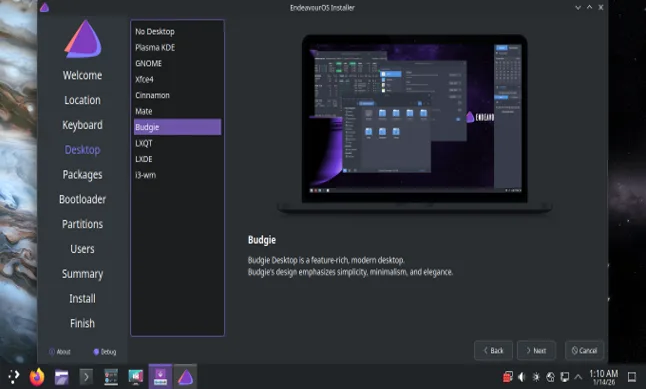Expand hidden system tray icons
Screen dimensions: 646x389
point(578,377)
